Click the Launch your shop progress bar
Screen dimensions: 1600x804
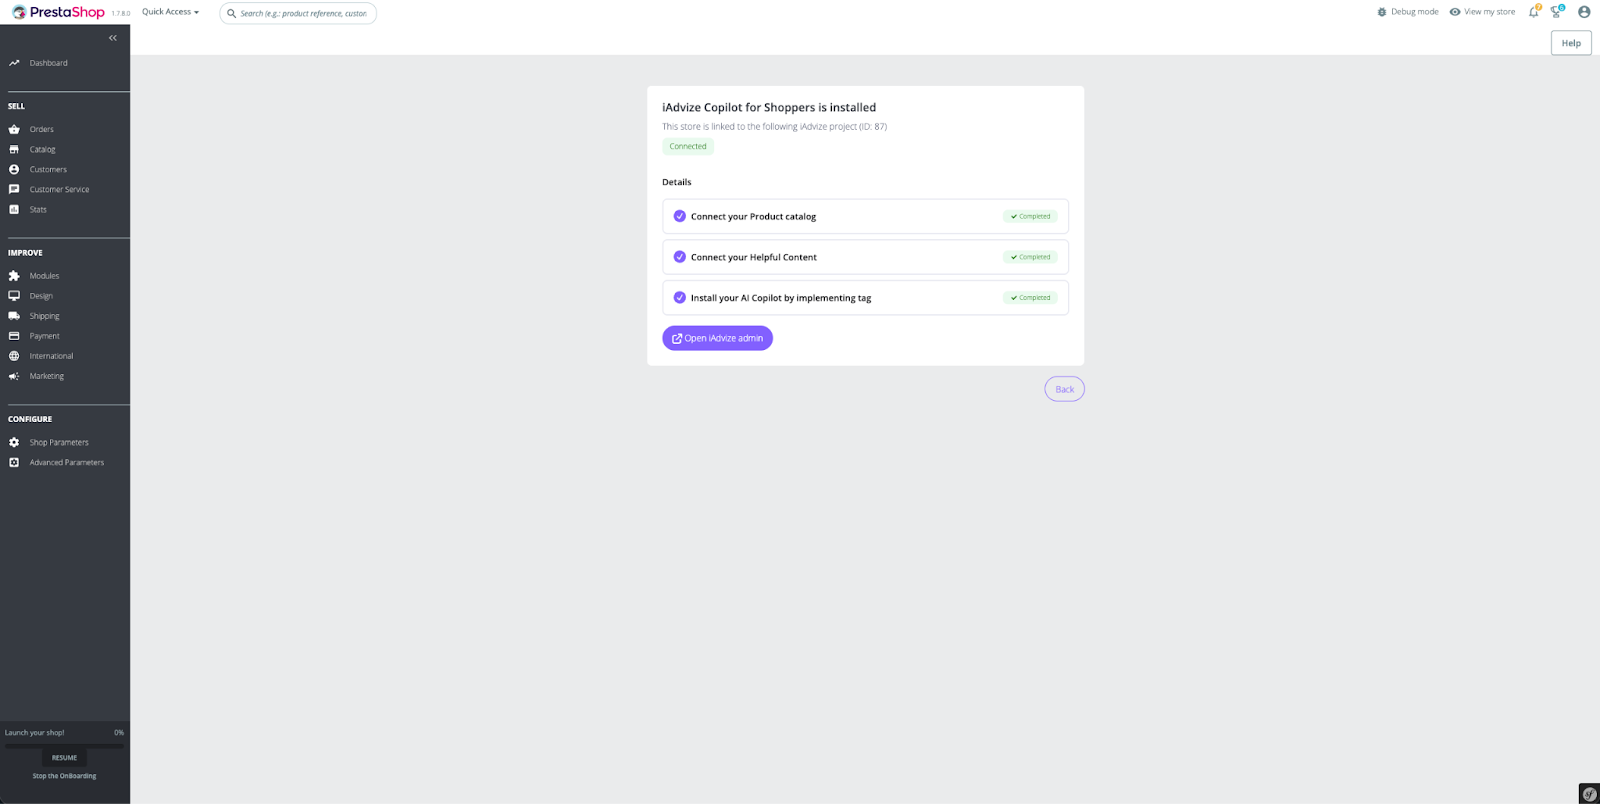(64, 745)
